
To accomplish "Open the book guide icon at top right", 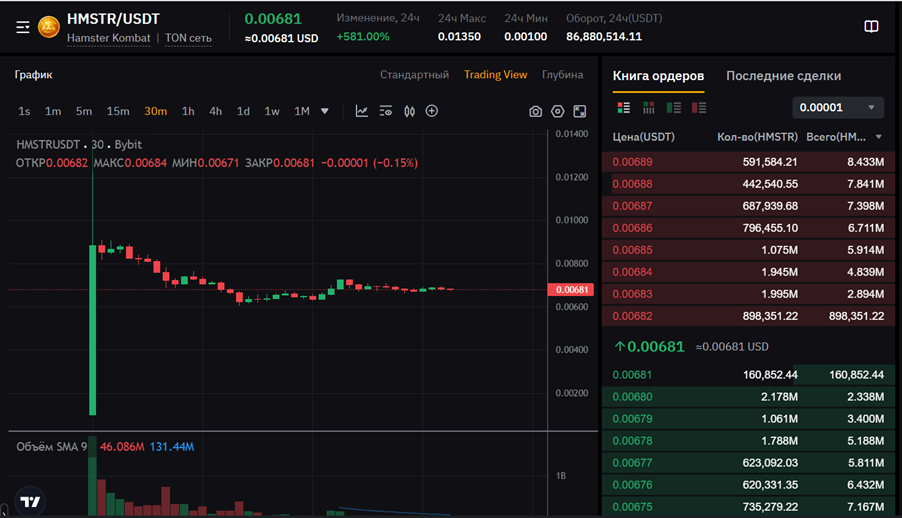I will [x=871, y=26].
